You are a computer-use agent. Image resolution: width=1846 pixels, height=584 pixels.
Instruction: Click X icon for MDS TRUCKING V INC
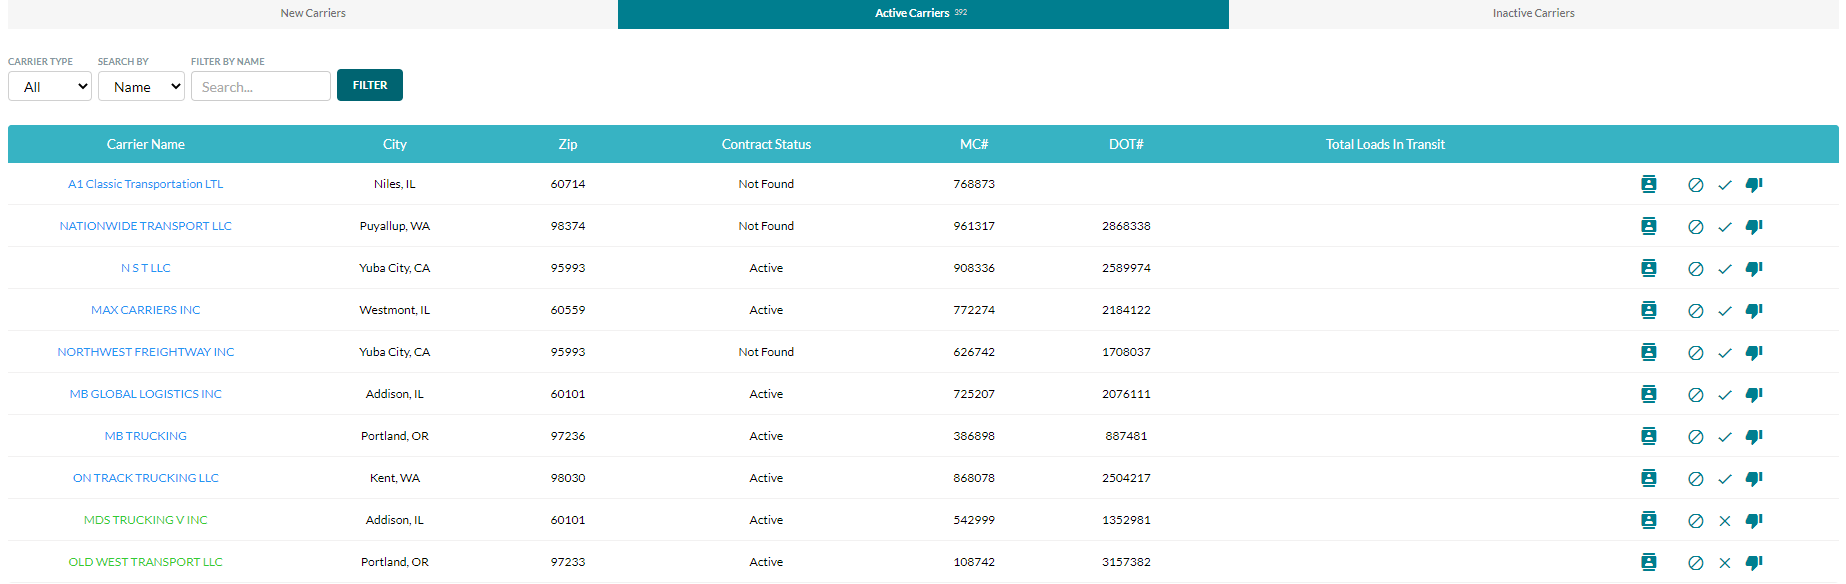point(1725,521)
